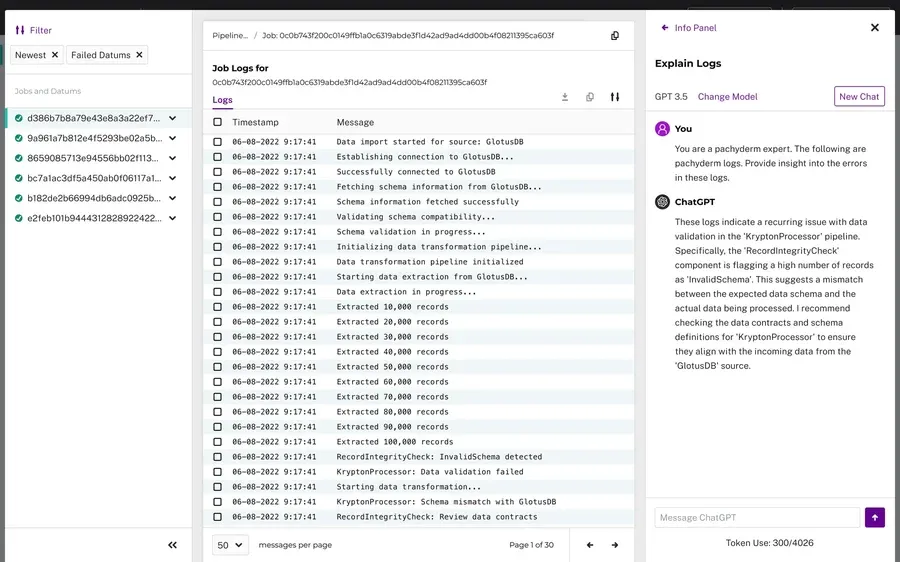Image resolution: width=900 pixels, height=562 pixels.
Task: Check the 'Successfully connected to GlotusDB' row
Action: pos(218,172)
